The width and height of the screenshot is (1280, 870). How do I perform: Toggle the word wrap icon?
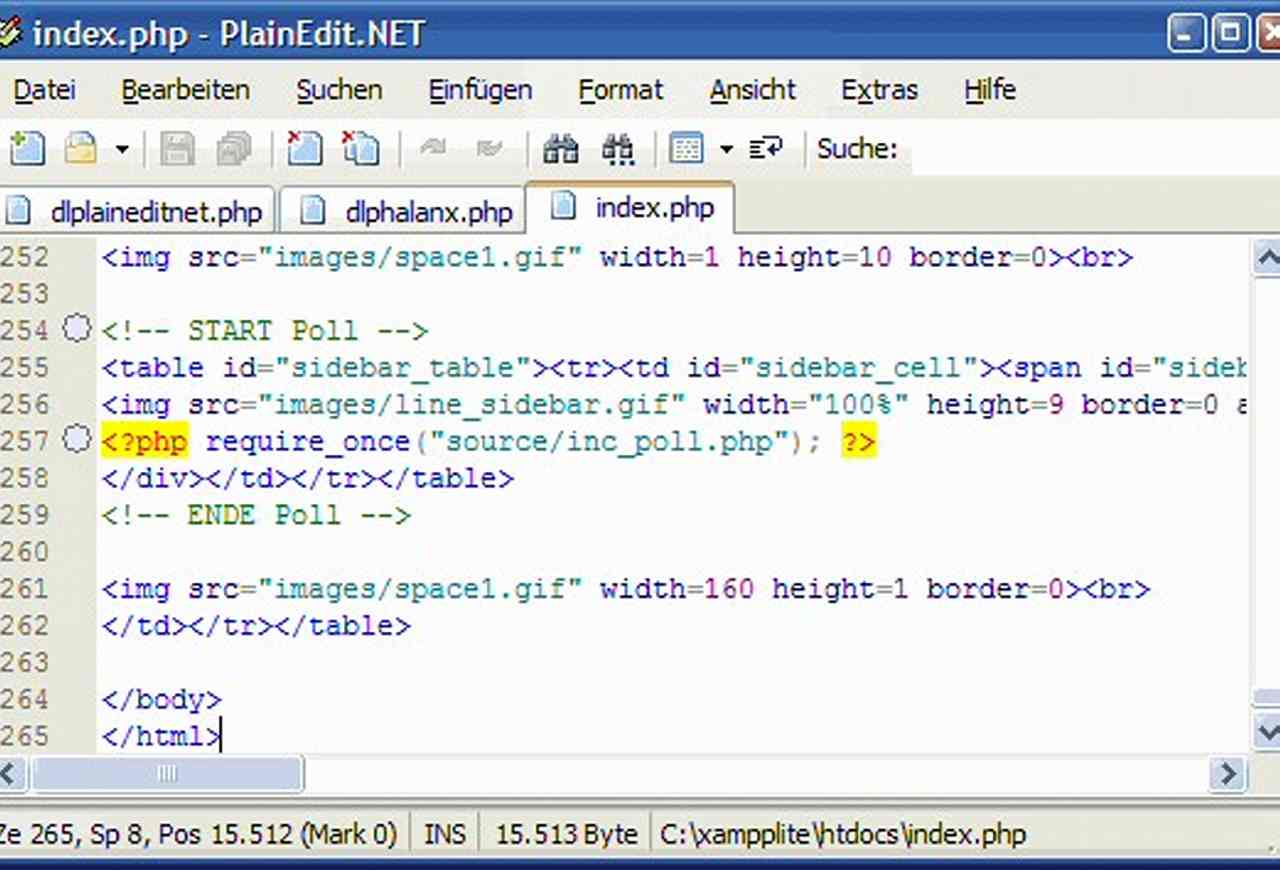766,149
